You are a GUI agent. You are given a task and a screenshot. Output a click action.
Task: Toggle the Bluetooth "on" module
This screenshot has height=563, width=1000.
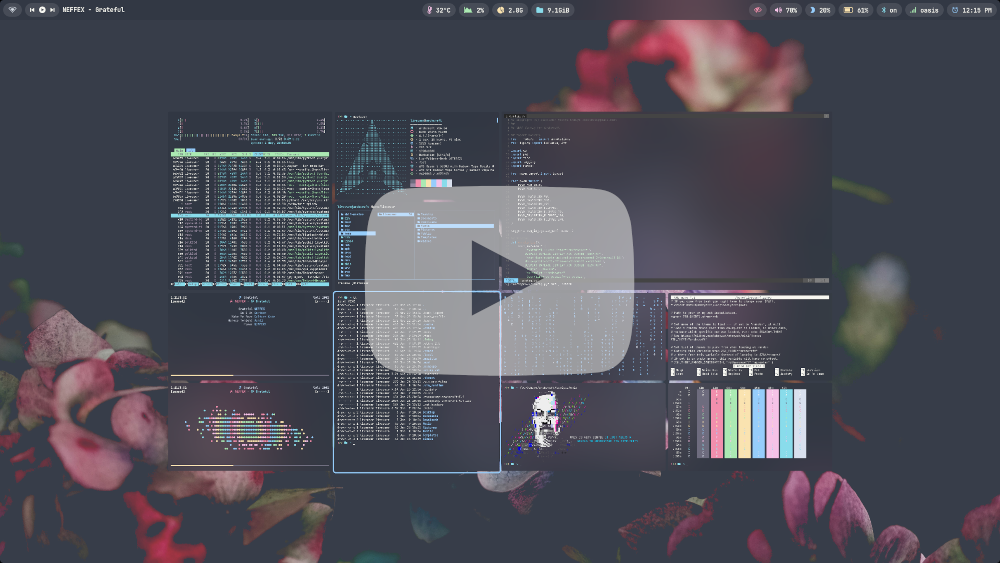tap(889, 10)
